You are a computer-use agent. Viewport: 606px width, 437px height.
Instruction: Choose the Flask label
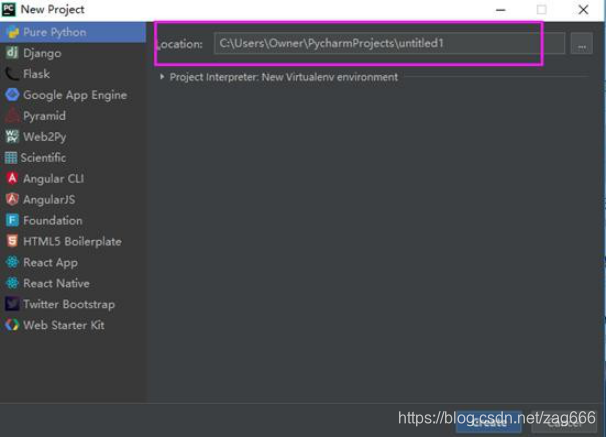tap(36, 74)
